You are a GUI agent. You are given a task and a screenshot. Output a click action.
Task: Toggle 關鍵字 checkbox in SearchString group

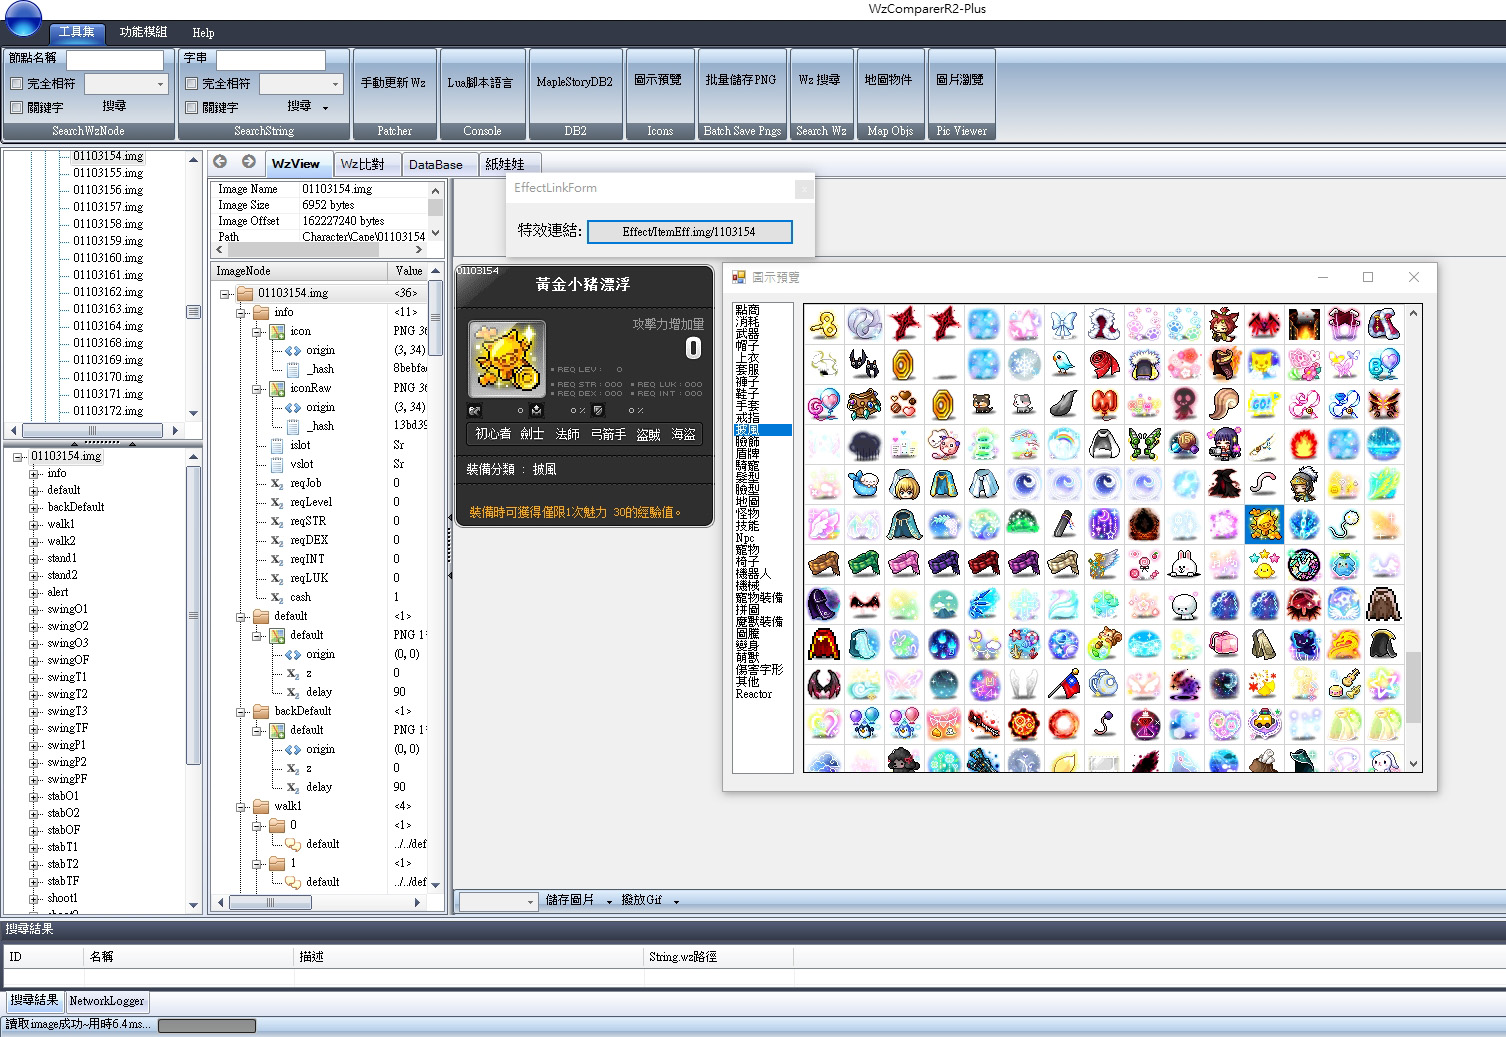[x=192, y=107]
